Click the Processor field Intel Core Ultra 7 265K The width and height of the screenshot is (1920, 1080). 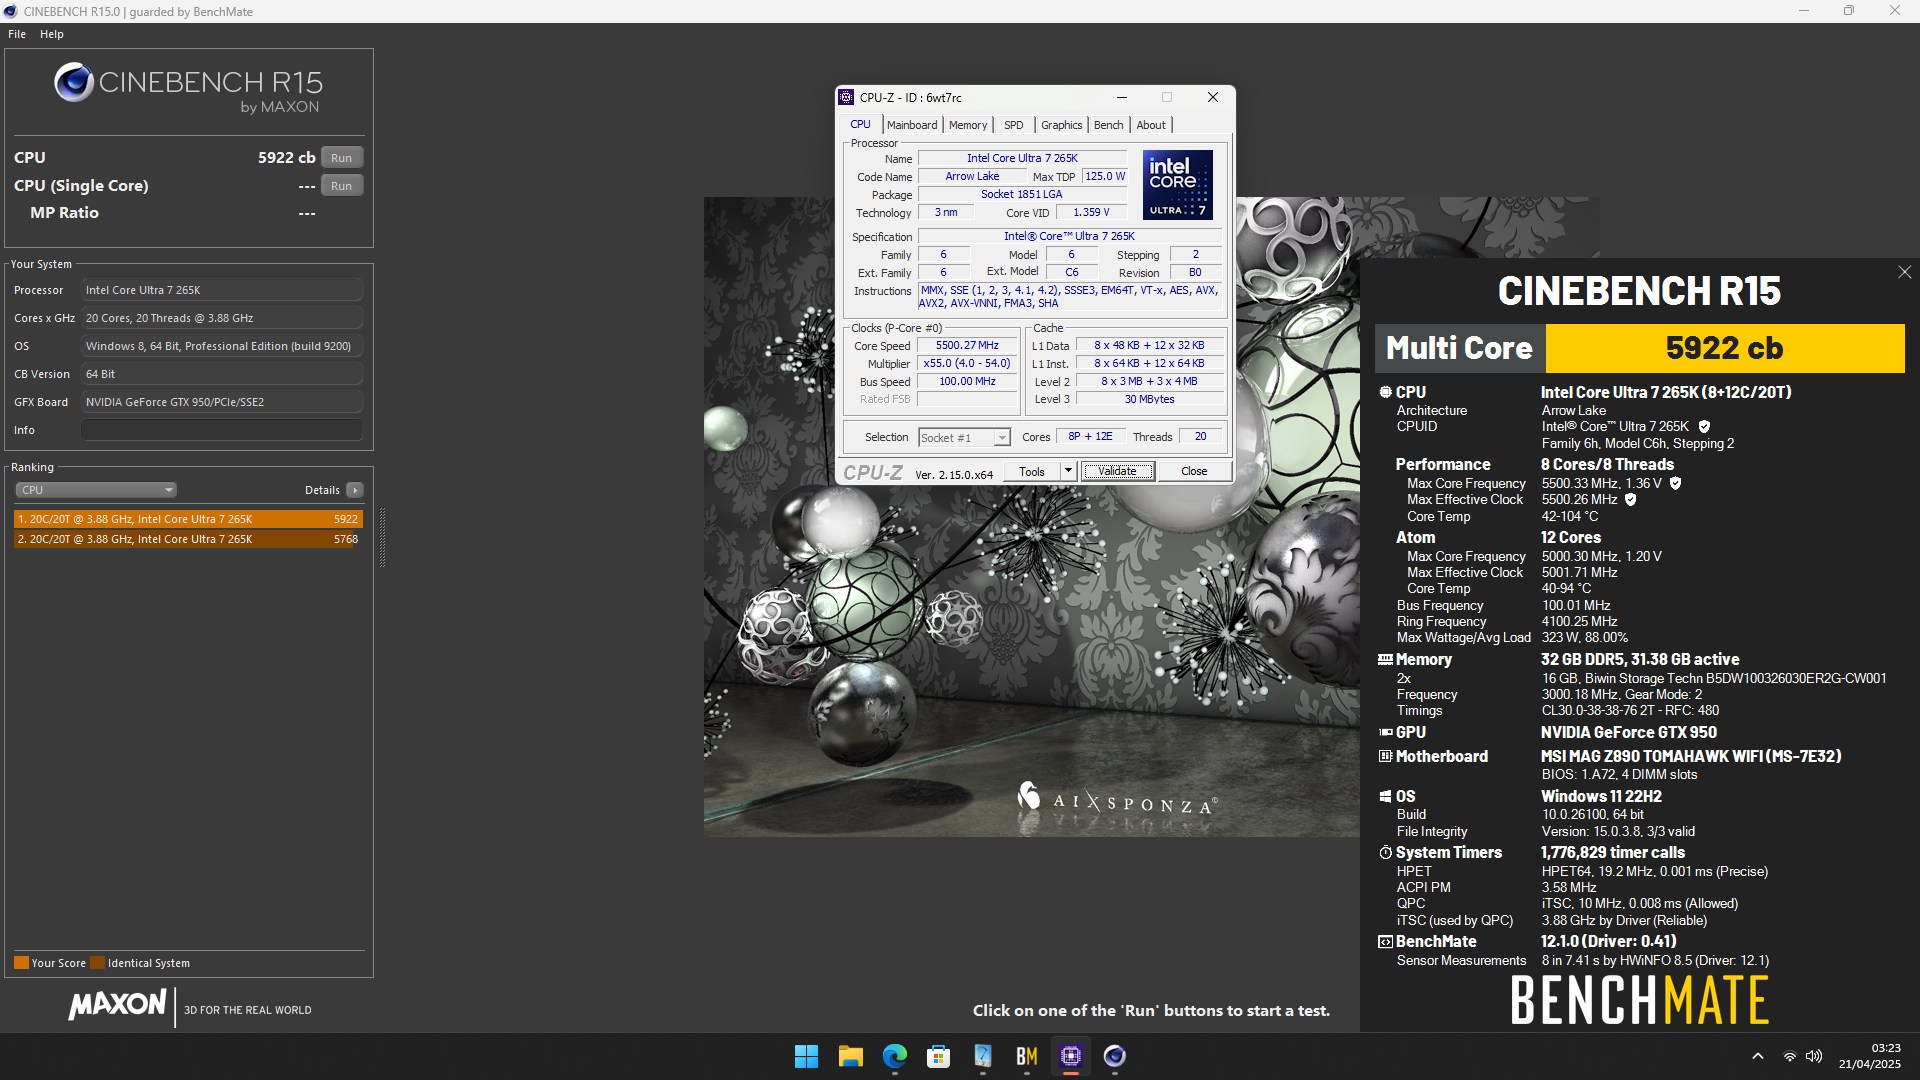tap(221, 290)
